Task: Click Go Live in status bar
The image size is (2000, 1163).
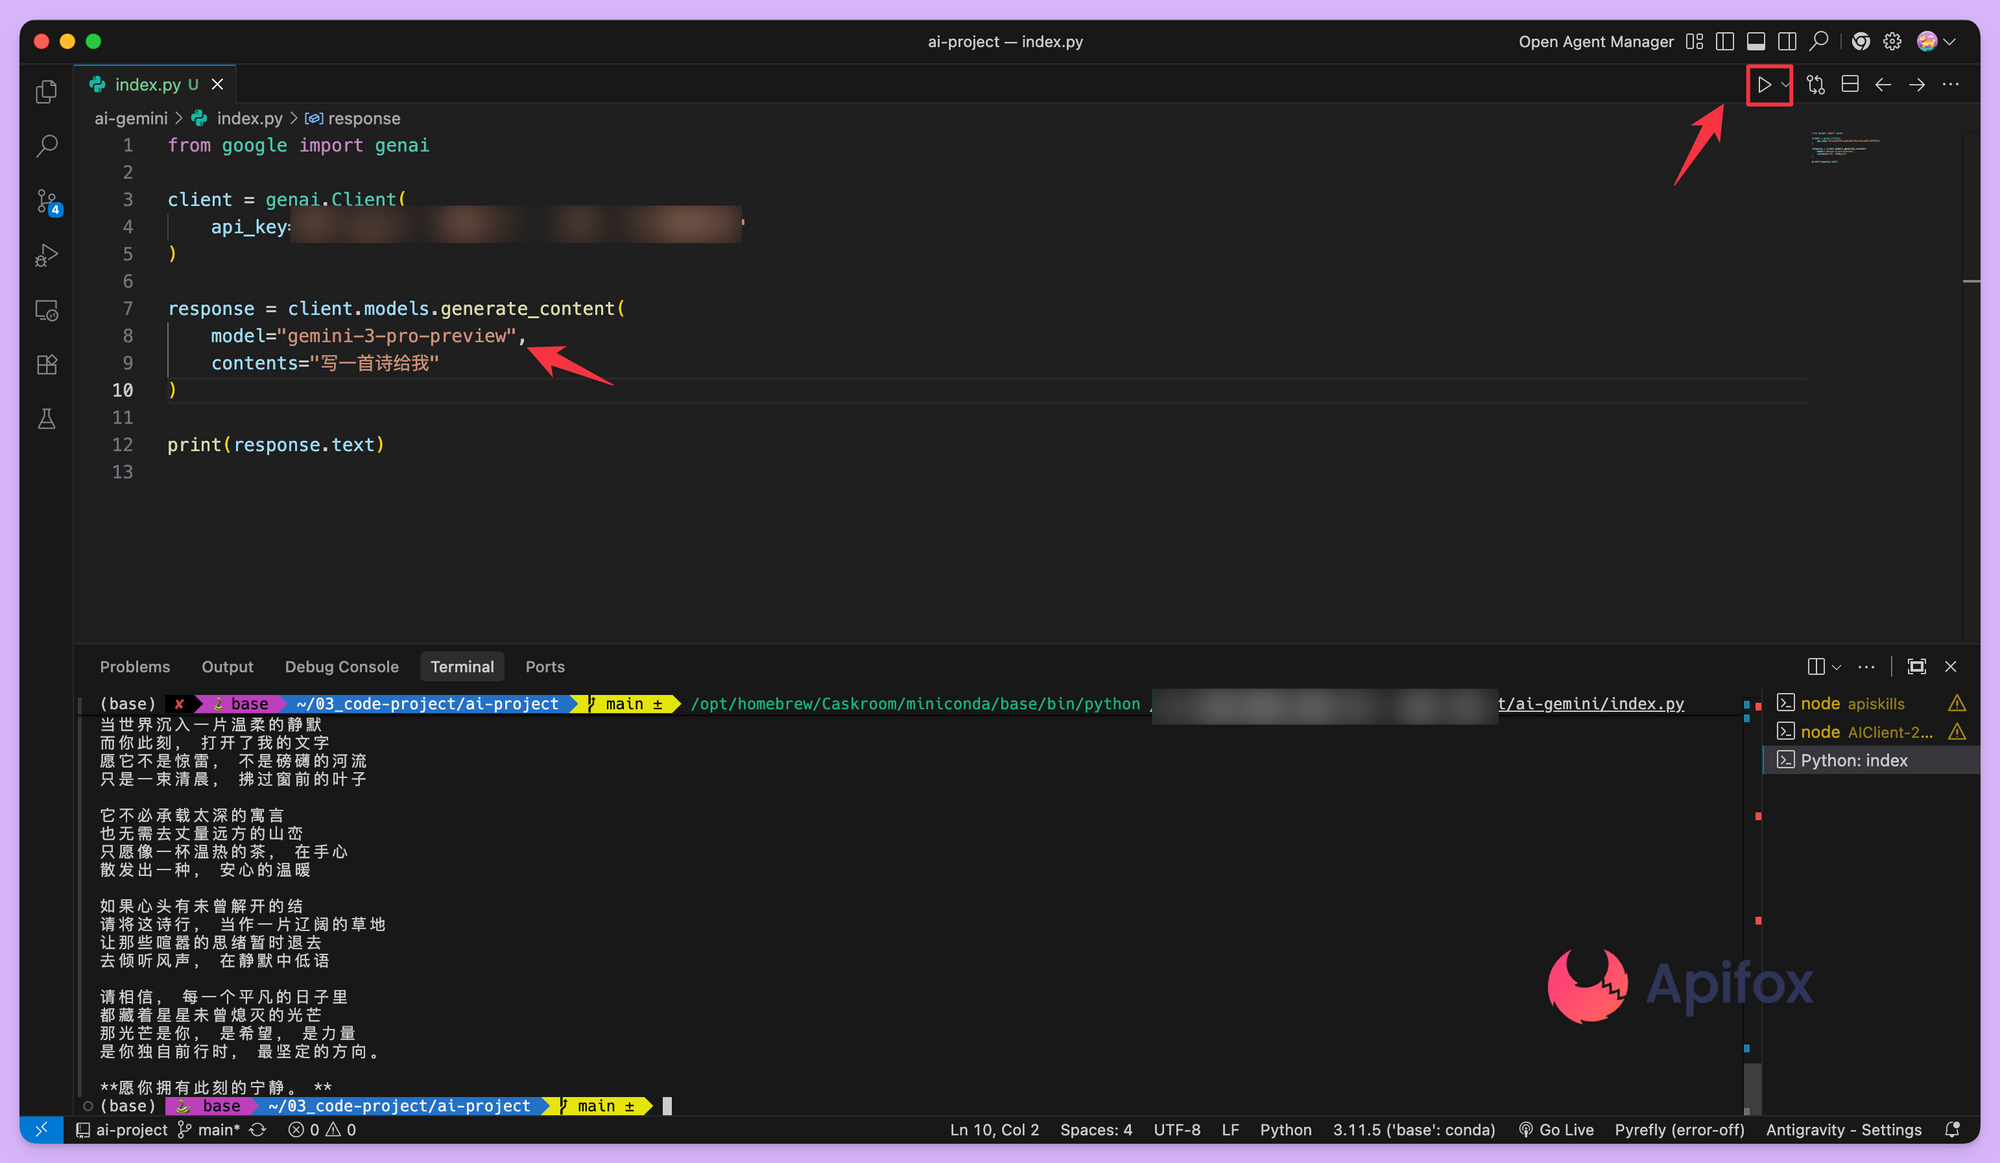Action: click(1556, 1130)
